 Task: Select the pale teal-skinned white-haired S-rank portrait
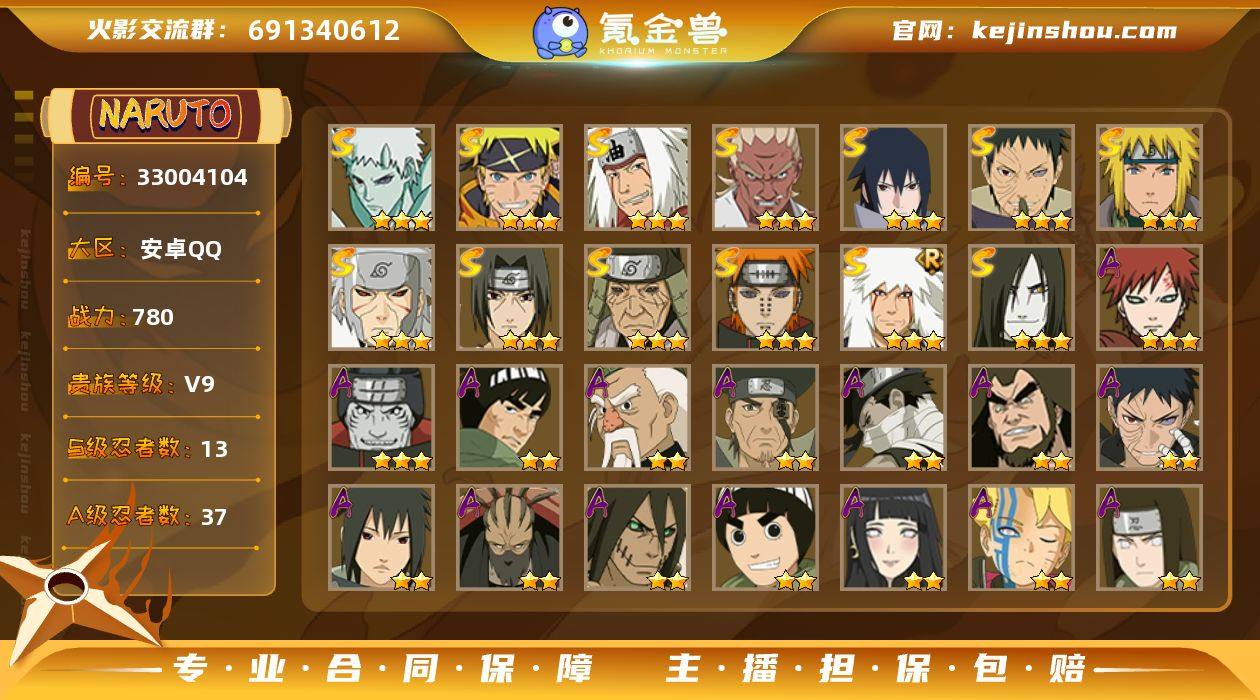tap(381, 177)
